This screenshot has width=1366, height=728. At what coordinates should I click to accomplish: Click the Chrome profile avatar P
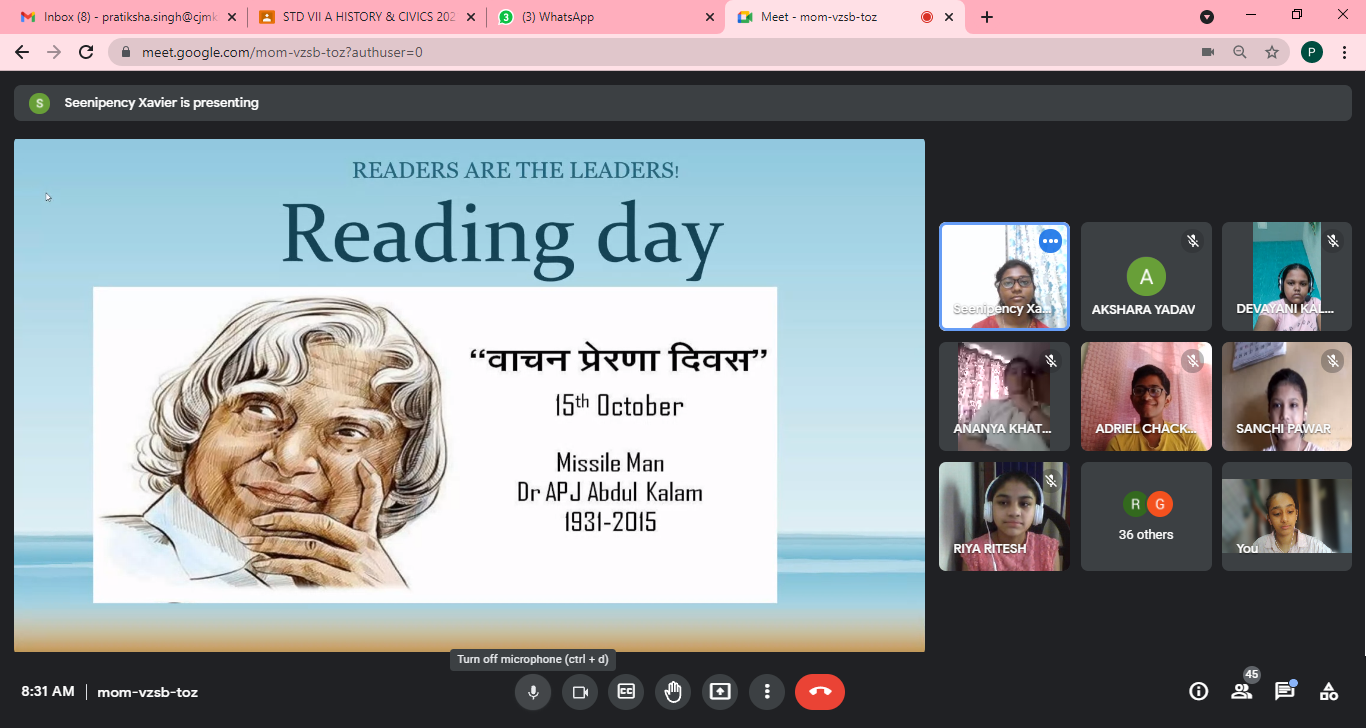[x=1312, y=52]
